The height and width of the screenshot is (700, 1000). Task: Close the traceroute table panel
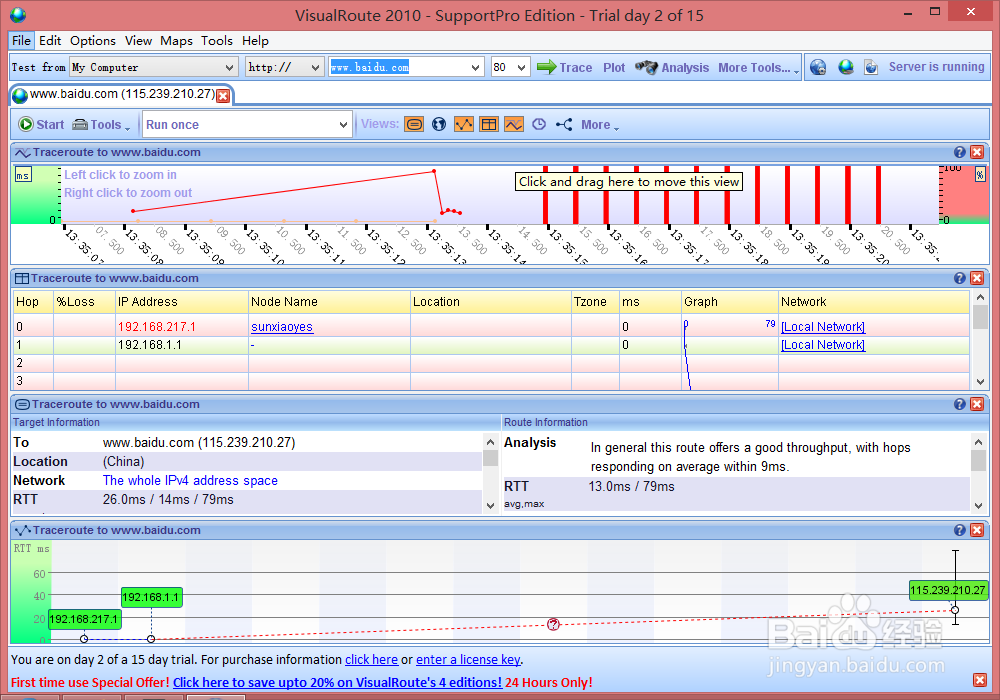click(977, 278)
